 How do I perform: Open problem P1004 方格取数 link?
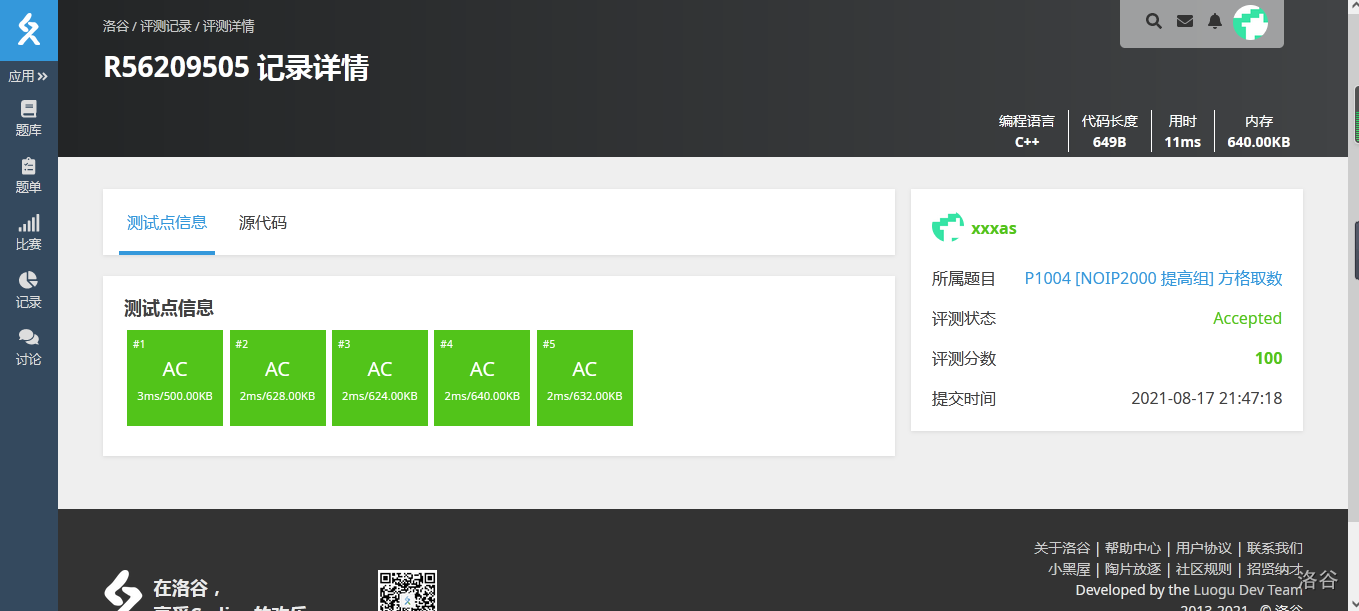click(x=1153, y=279)
